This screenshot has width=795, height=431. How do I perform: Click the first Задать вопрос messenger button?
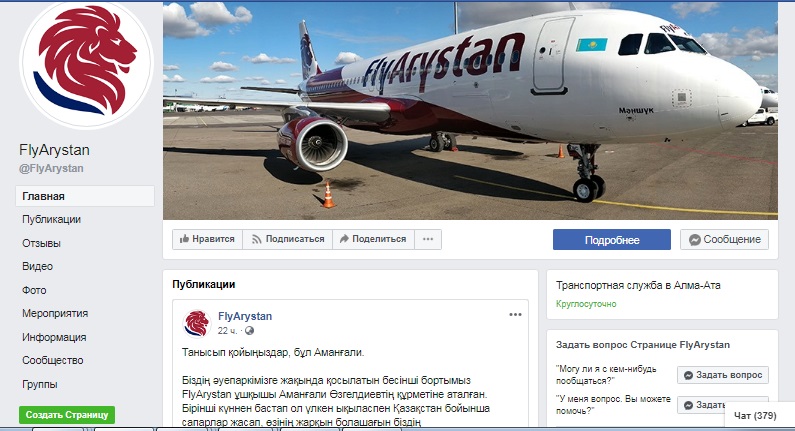pyautogui.click(x=723, y=375)
